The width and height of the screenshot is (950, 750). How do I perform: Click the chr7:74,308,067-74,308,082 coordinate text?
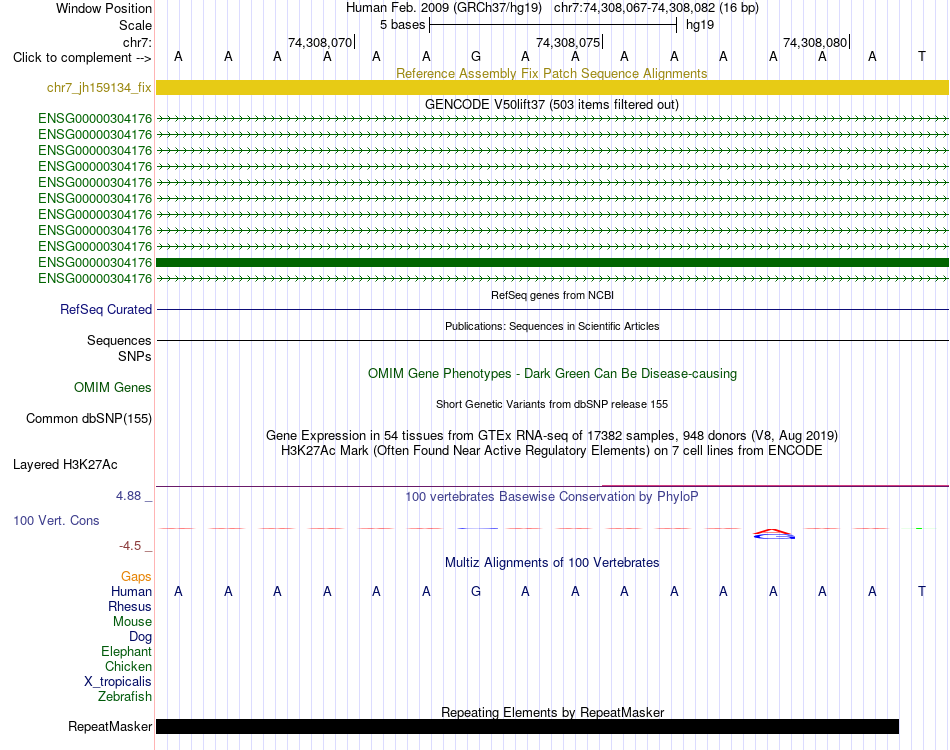pyautogui.click(x=656, y=8)
